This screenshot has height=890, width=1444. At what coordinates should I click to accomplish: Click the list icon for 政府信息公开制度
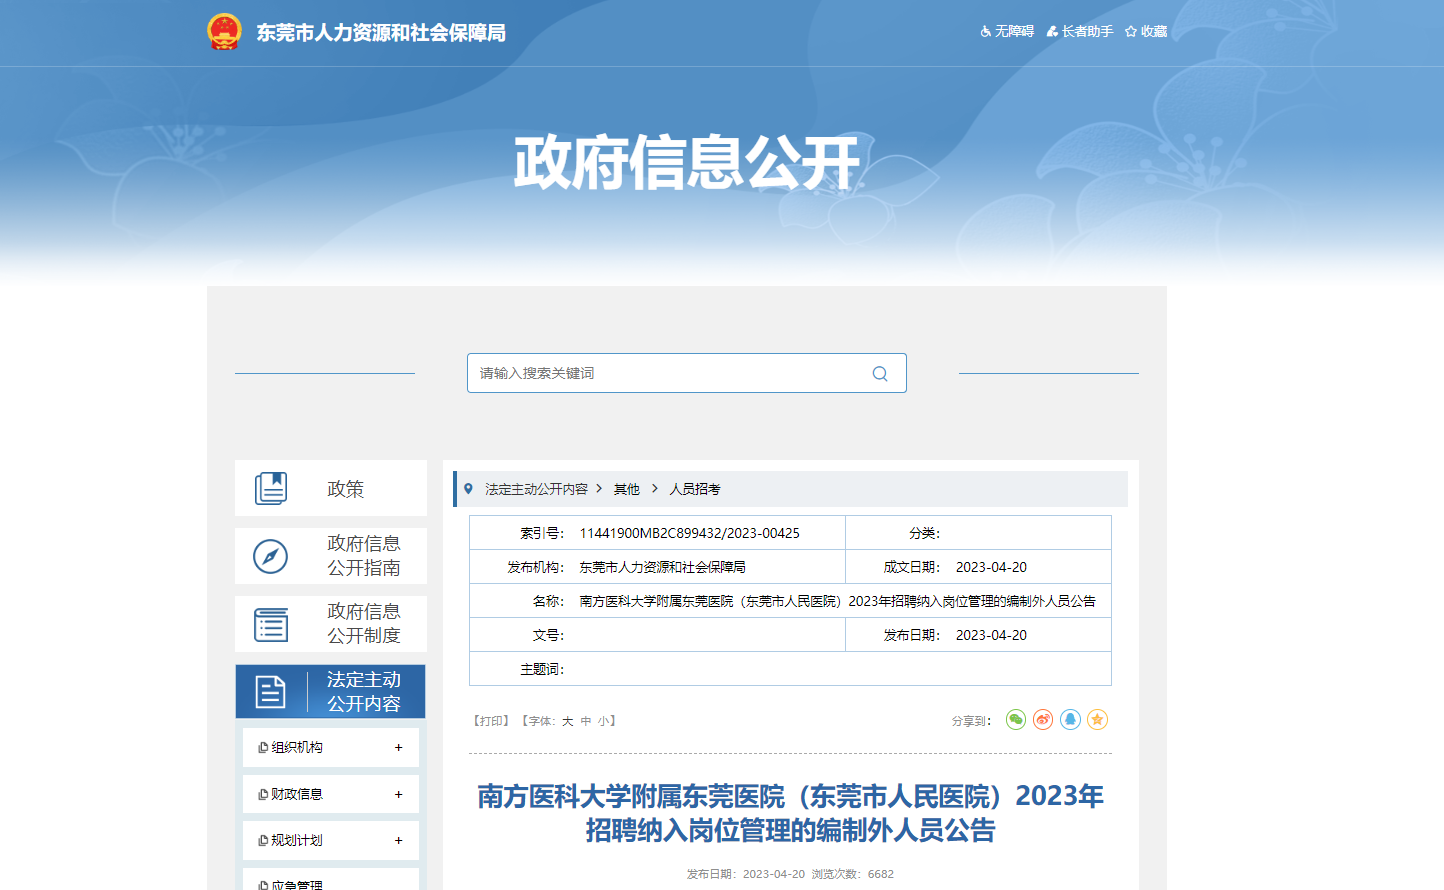[271, 624]
